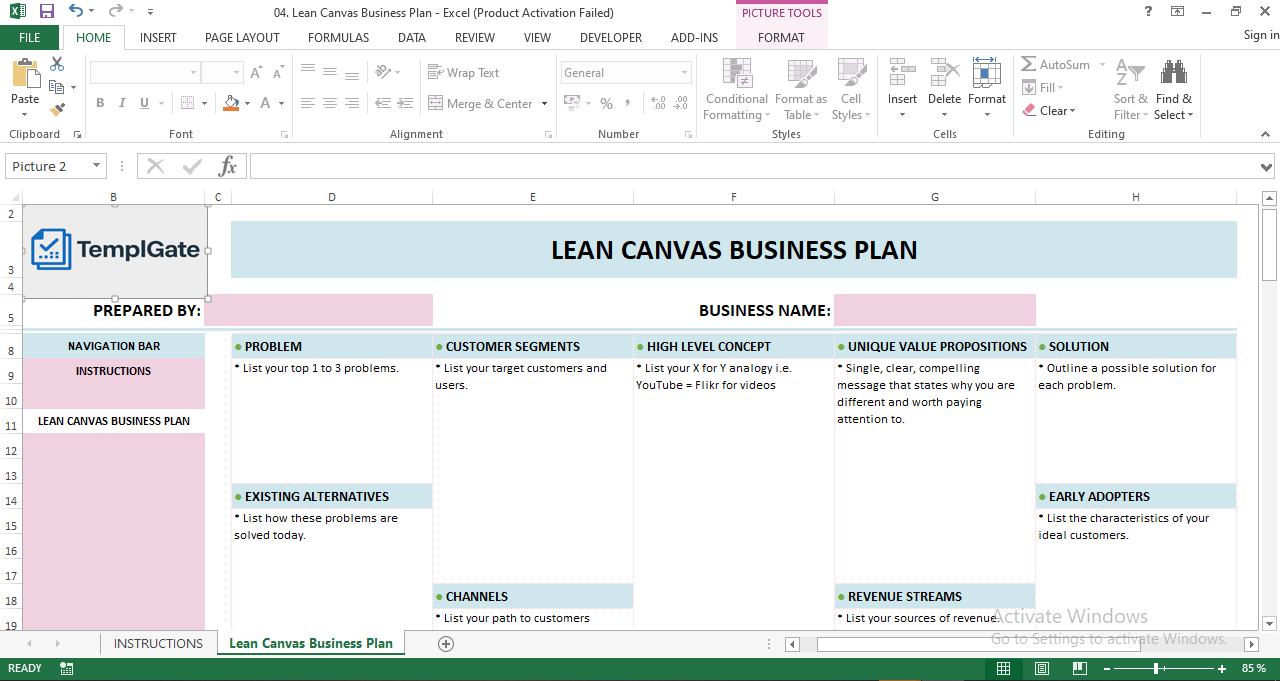
Task: Expand the formula bar chevron
Action: point(1267,167)
